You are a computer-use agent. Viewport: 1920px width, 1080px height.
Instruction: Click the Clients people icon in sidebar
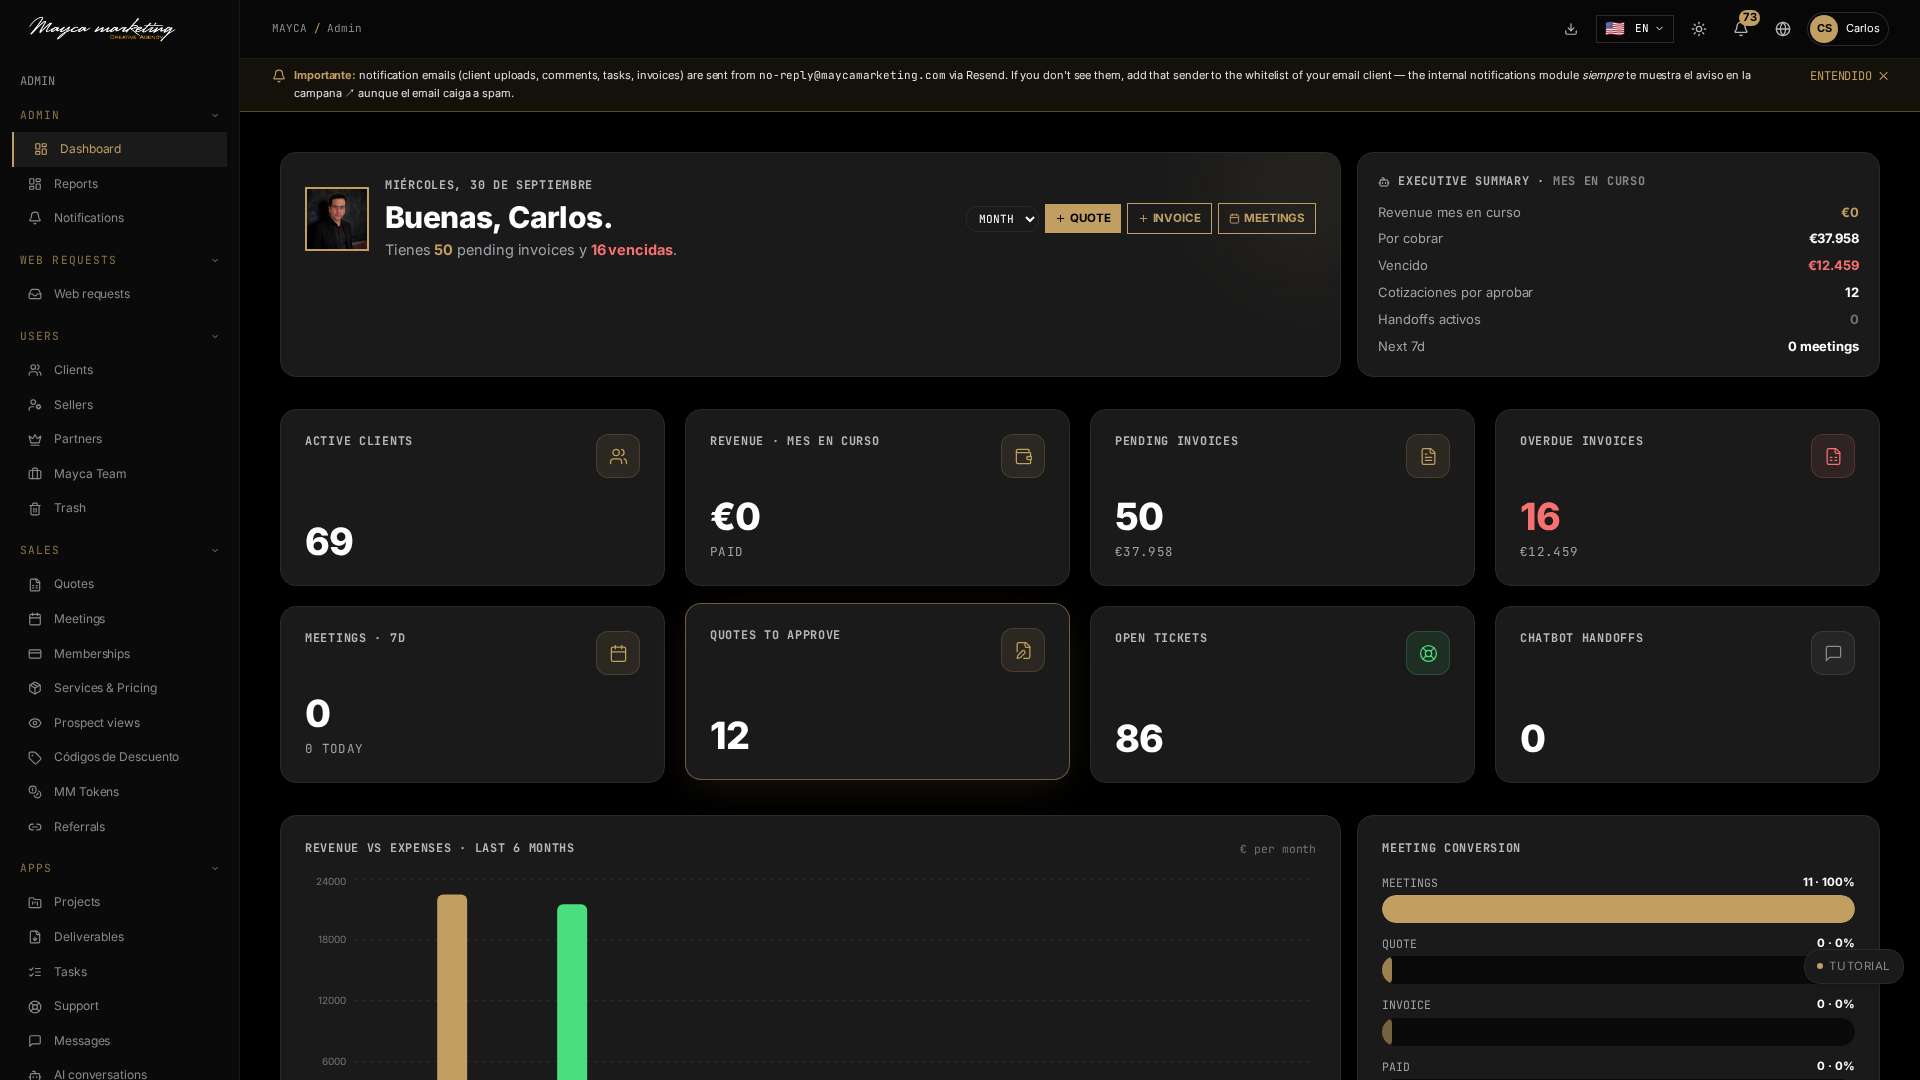pyautogui.click(x=35, y=370)
